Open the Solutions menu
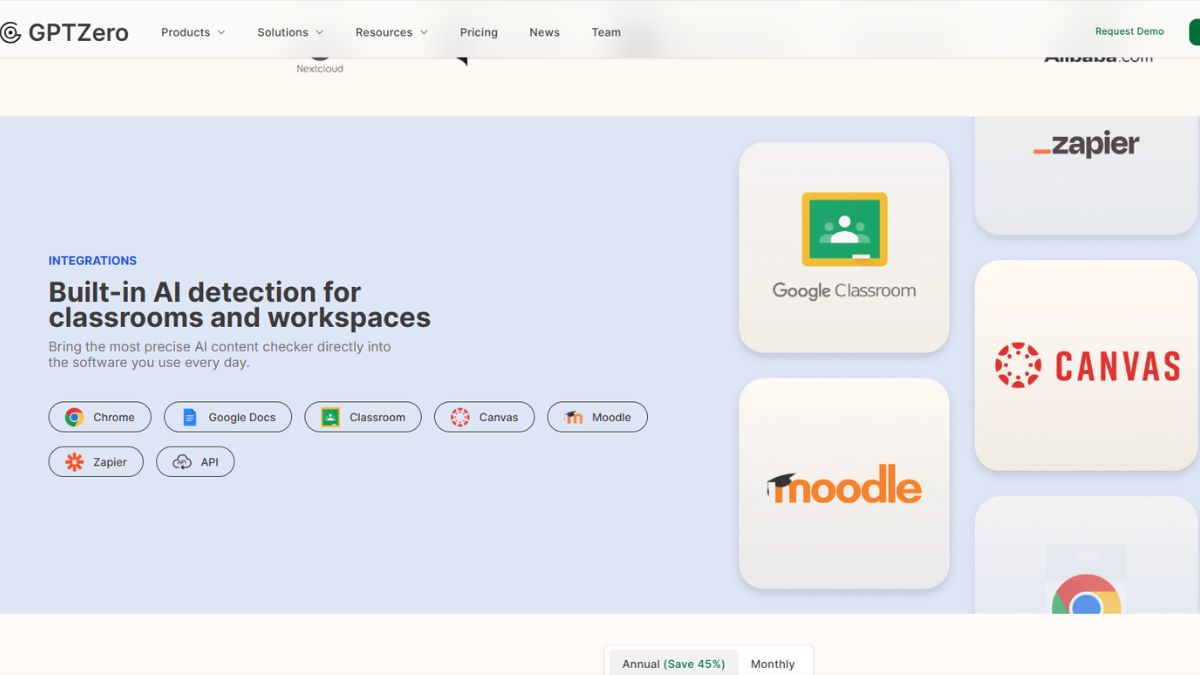 click(290, 32)
